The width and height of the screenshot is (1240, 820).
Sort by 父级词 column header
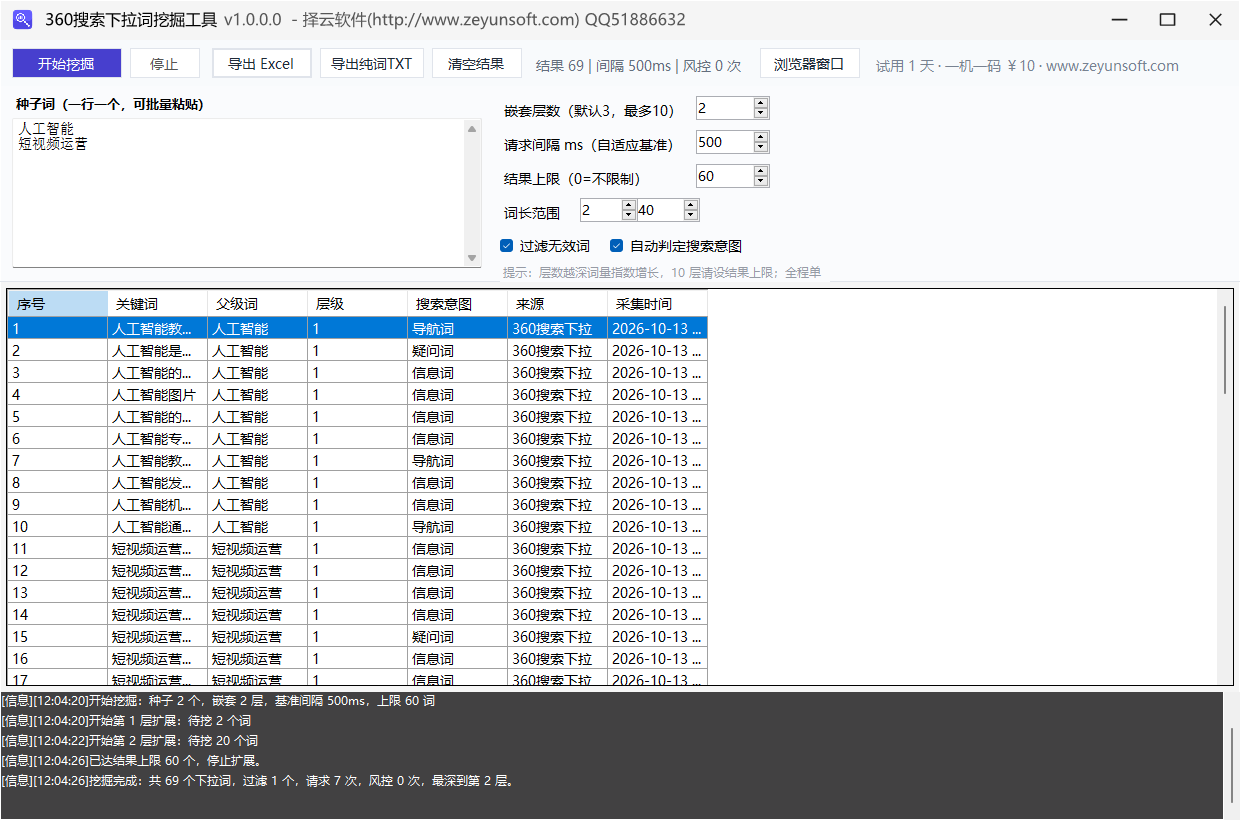[257, 304]
